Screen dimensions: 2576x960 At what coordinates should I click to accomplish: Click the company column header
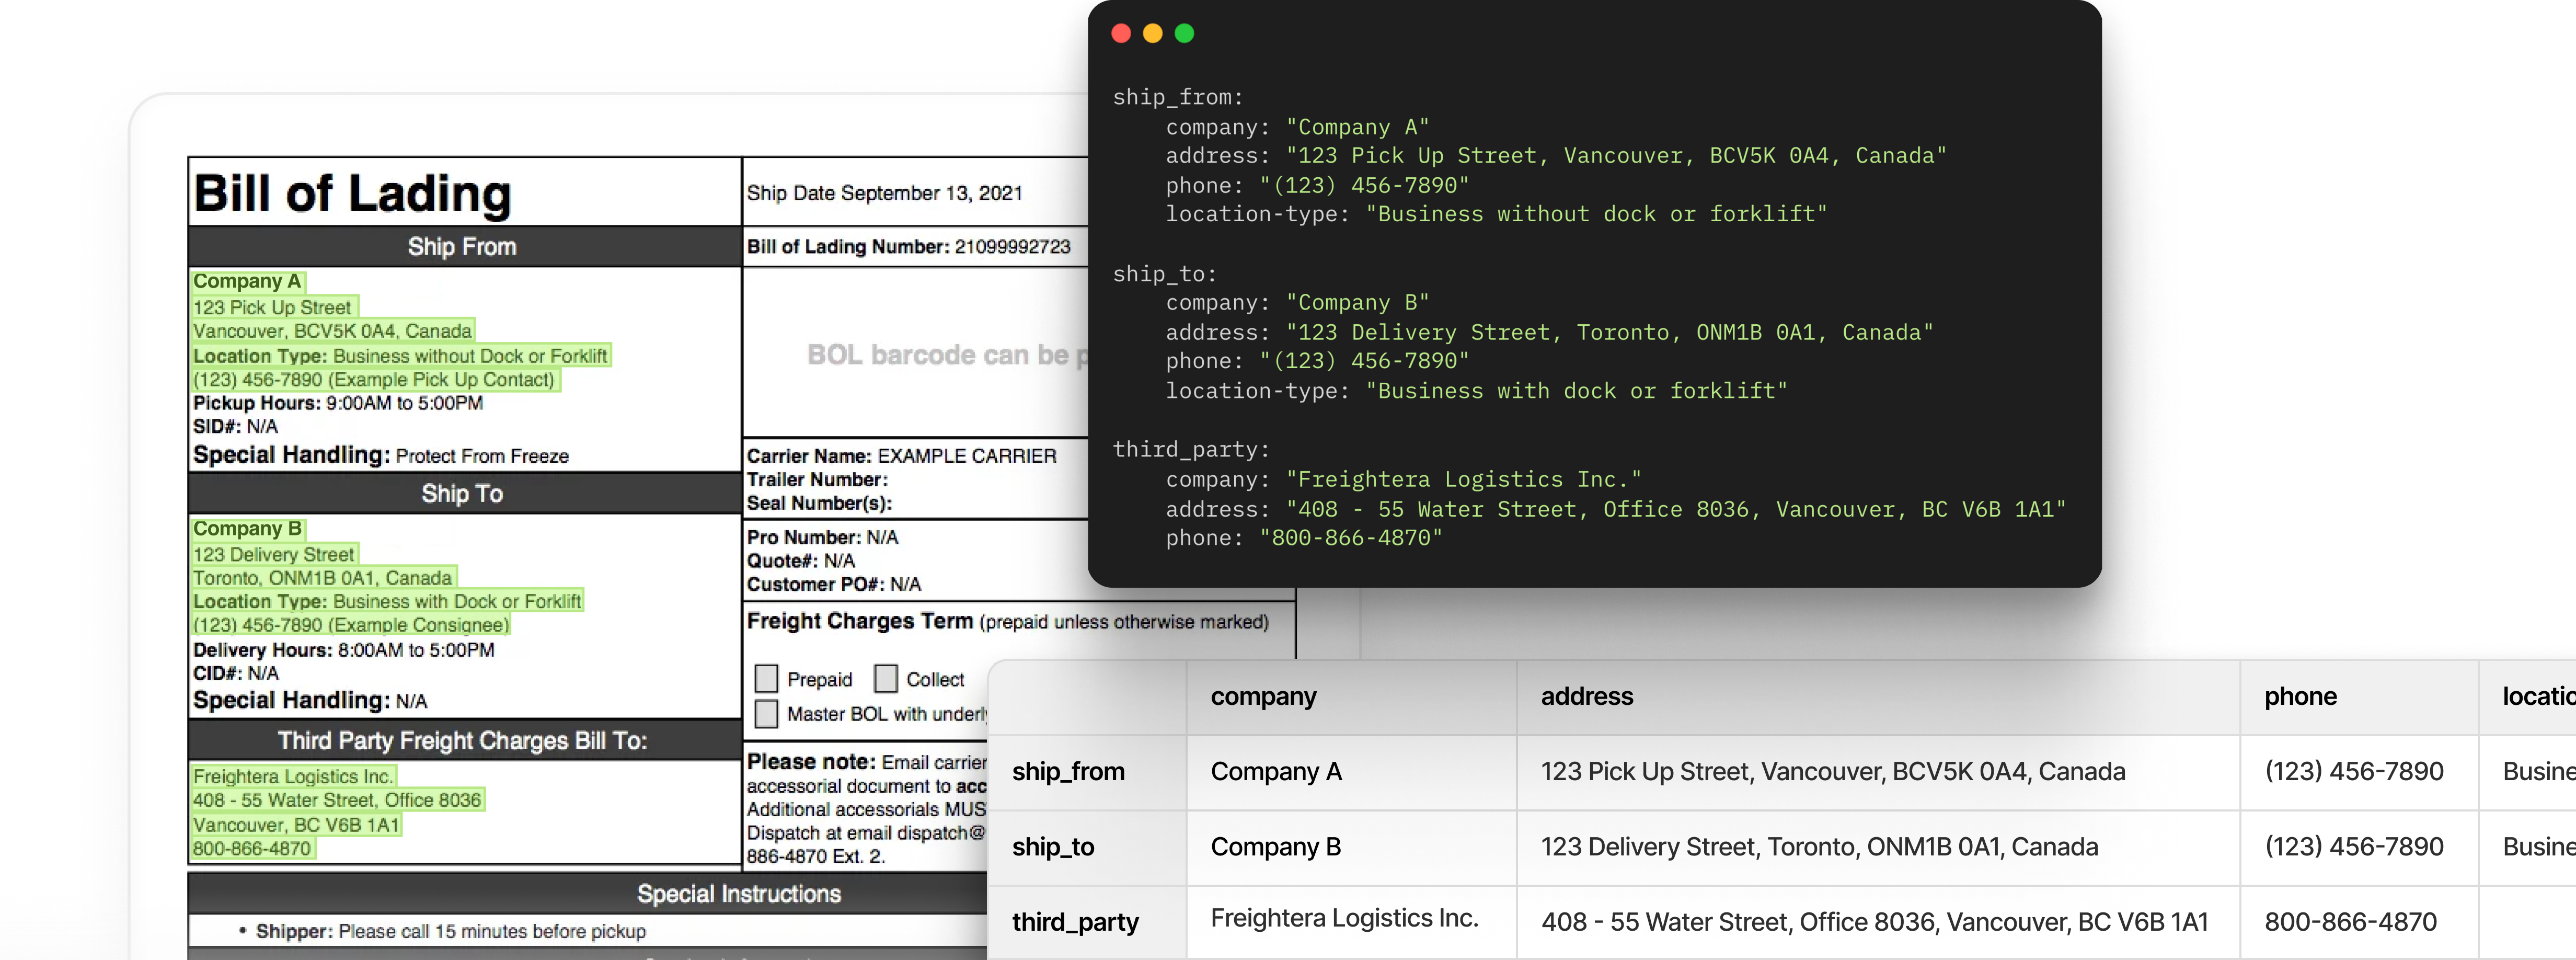[1263, 696]
